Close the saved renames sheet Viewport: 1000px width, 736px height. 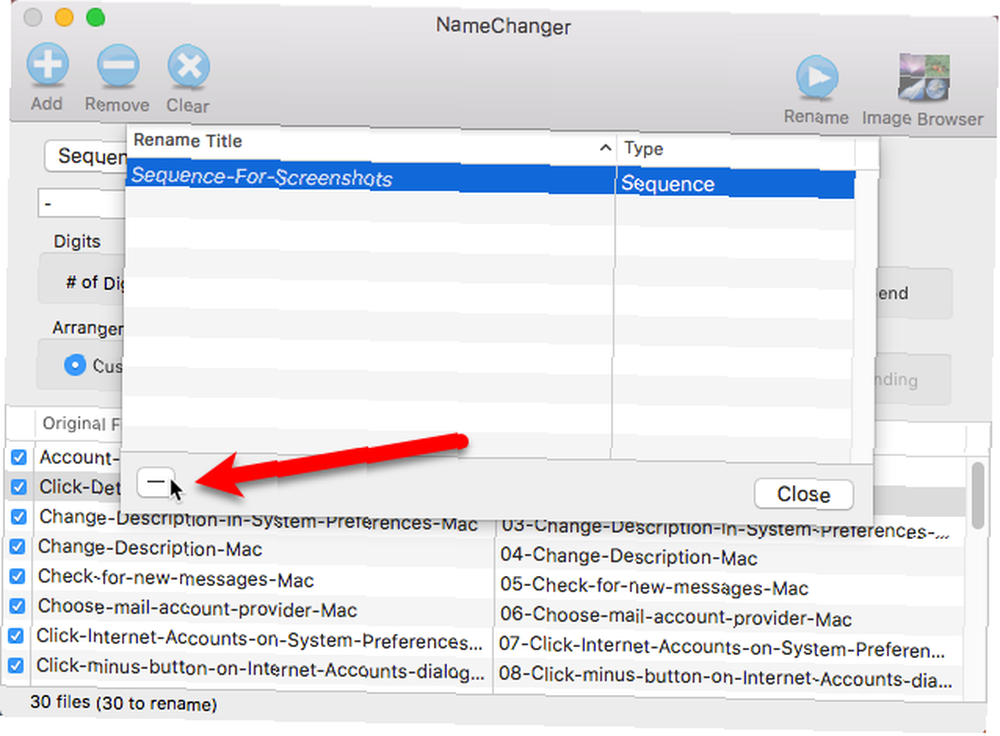coord(804,494)
